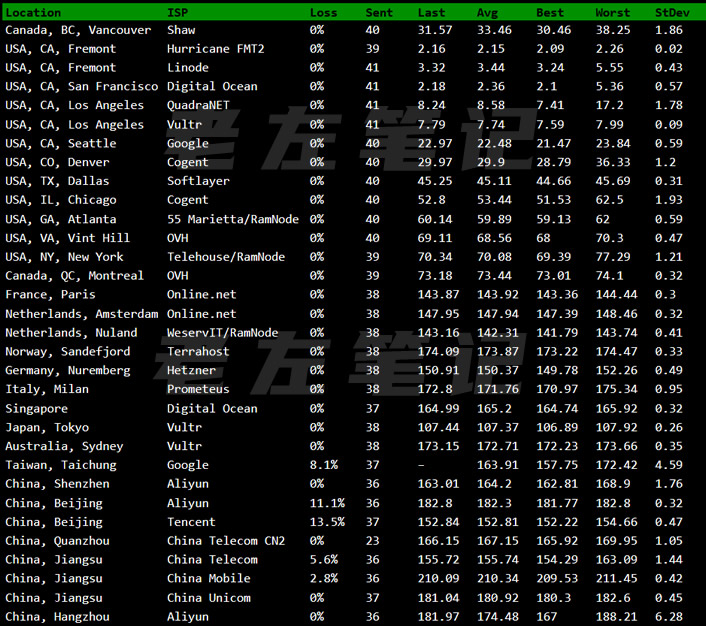Click the Terrahost ISP entry
This screenshot has width=706, height=626.
[198, 352]
